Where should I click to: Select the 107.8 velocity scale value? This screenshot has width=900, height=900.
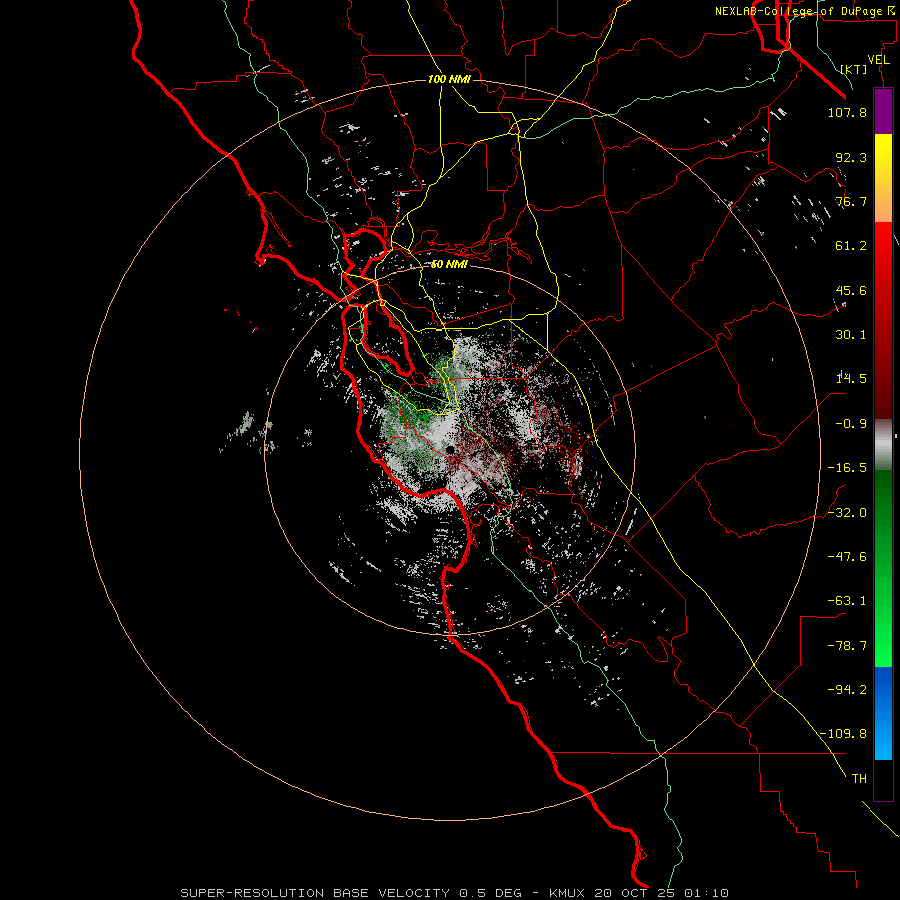[x=847, y=112]
